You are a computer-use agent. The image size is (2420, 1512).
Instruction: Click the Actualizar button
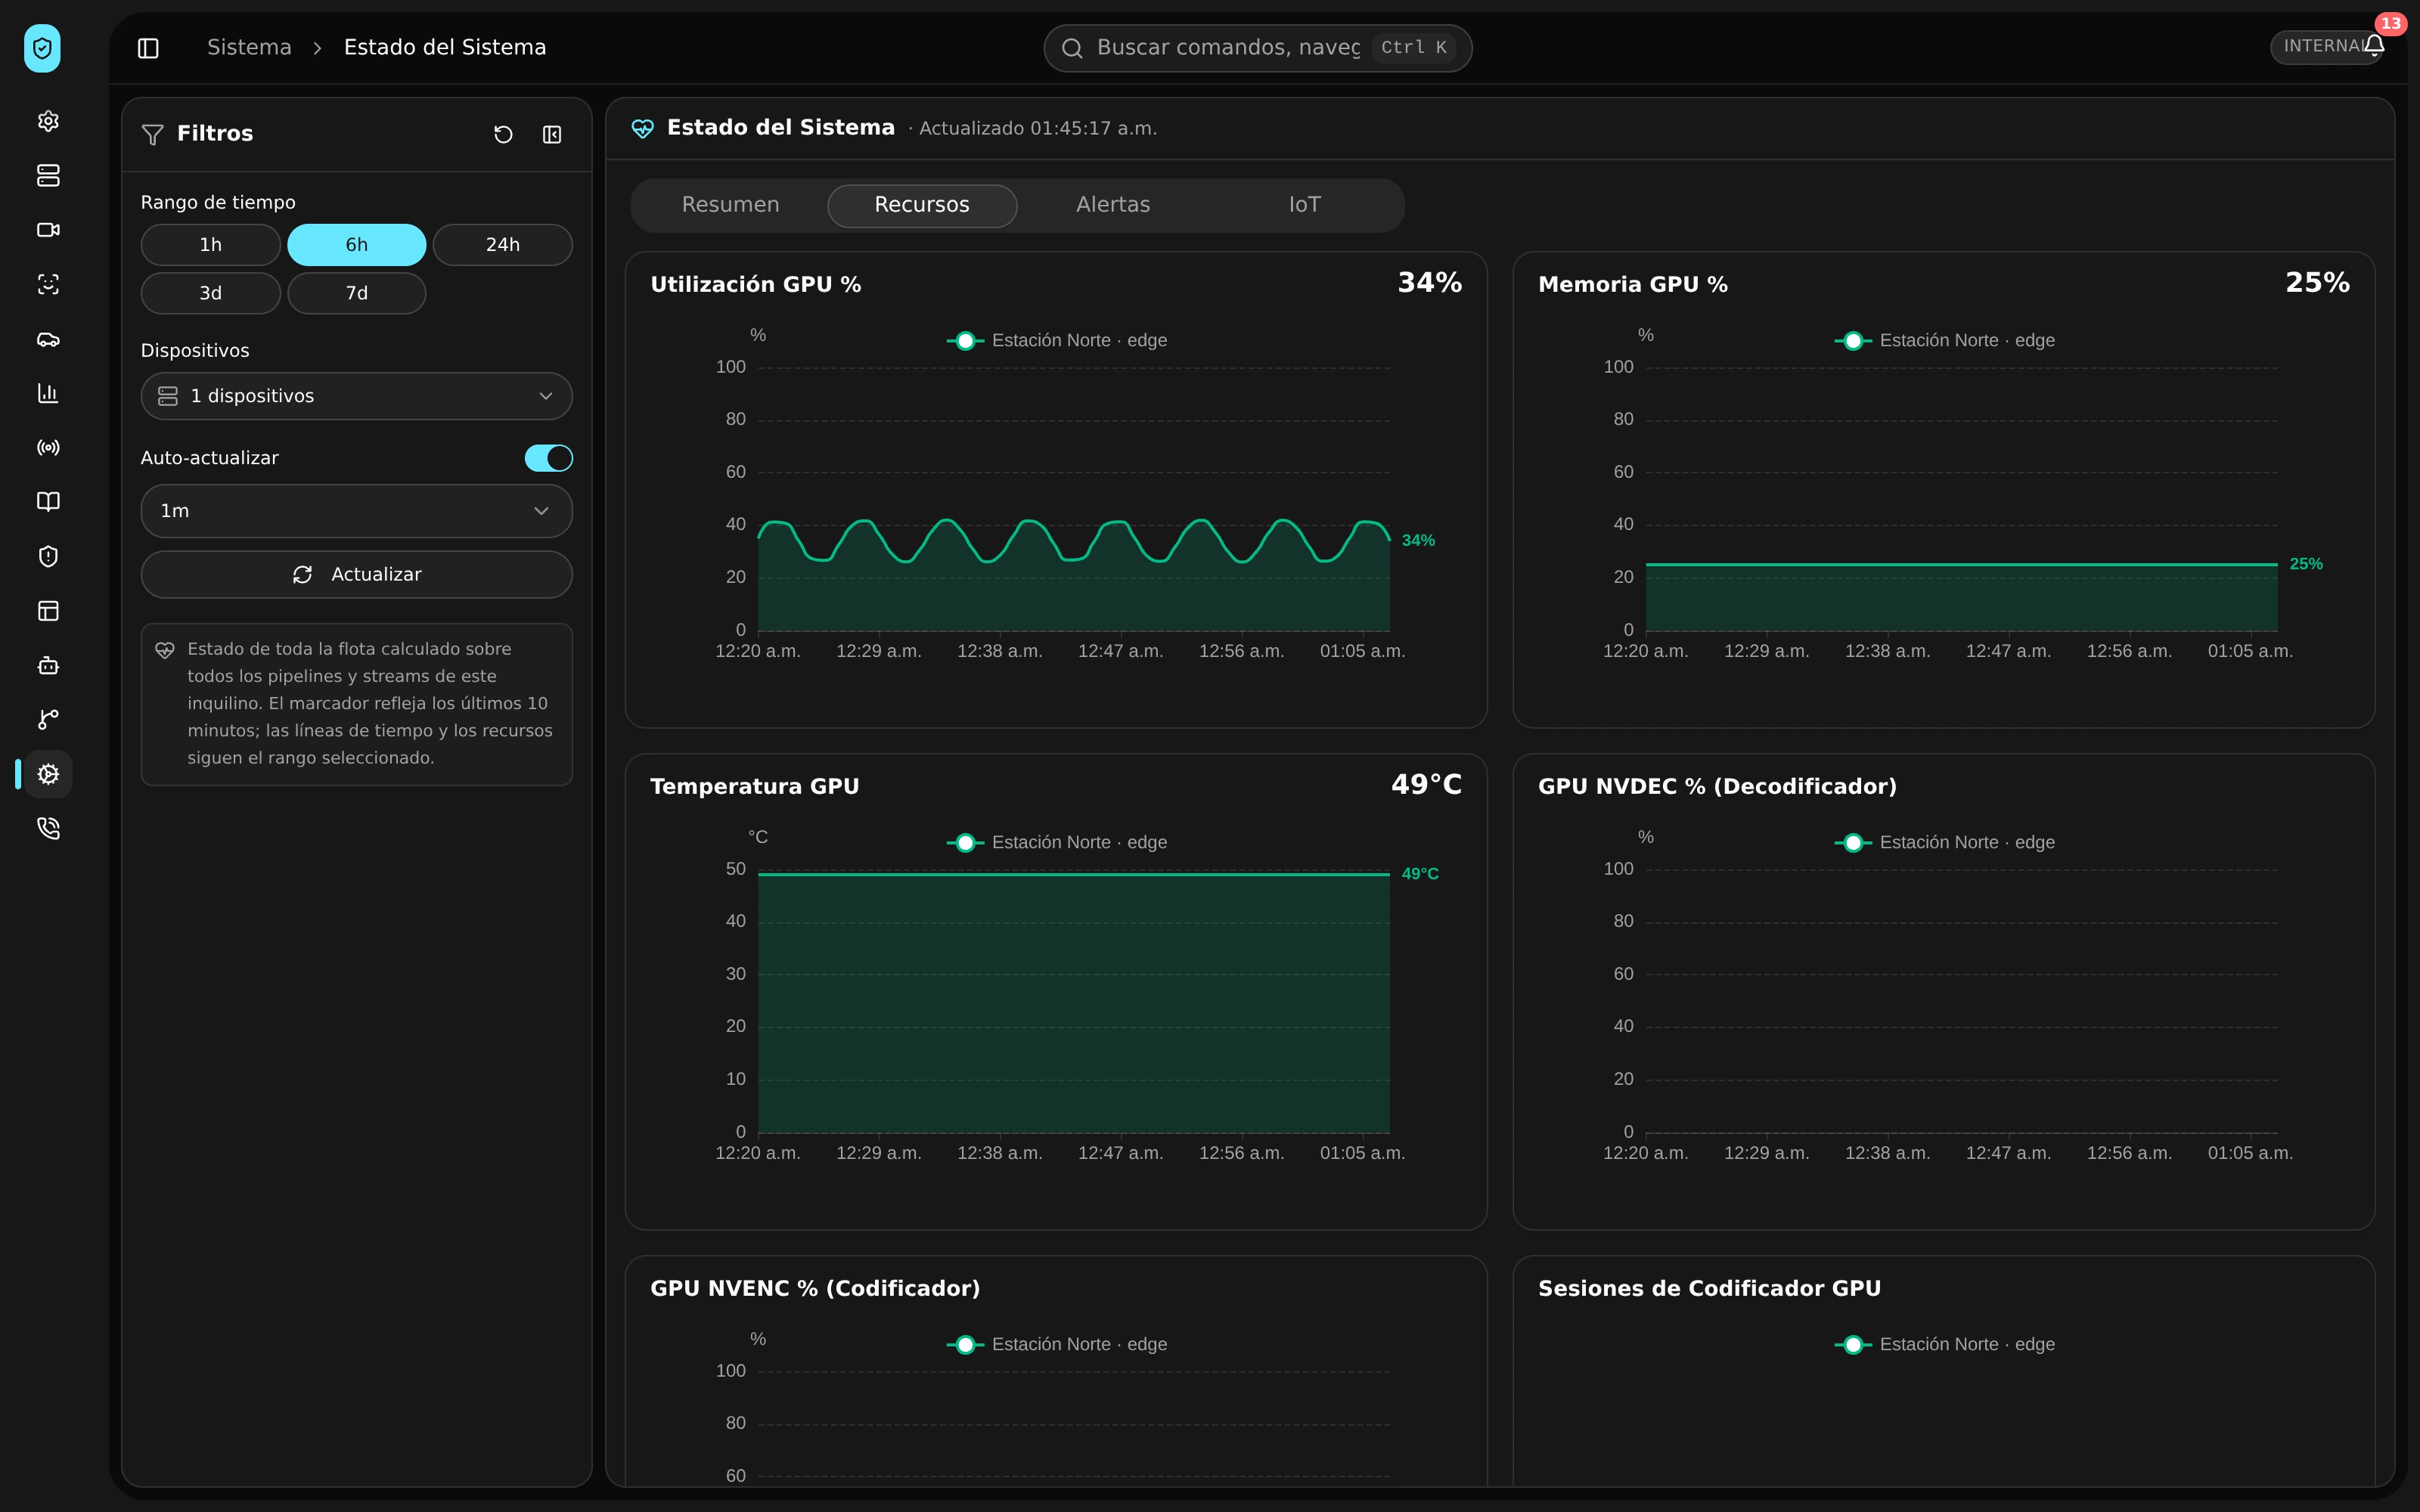(x=357, y=575)
